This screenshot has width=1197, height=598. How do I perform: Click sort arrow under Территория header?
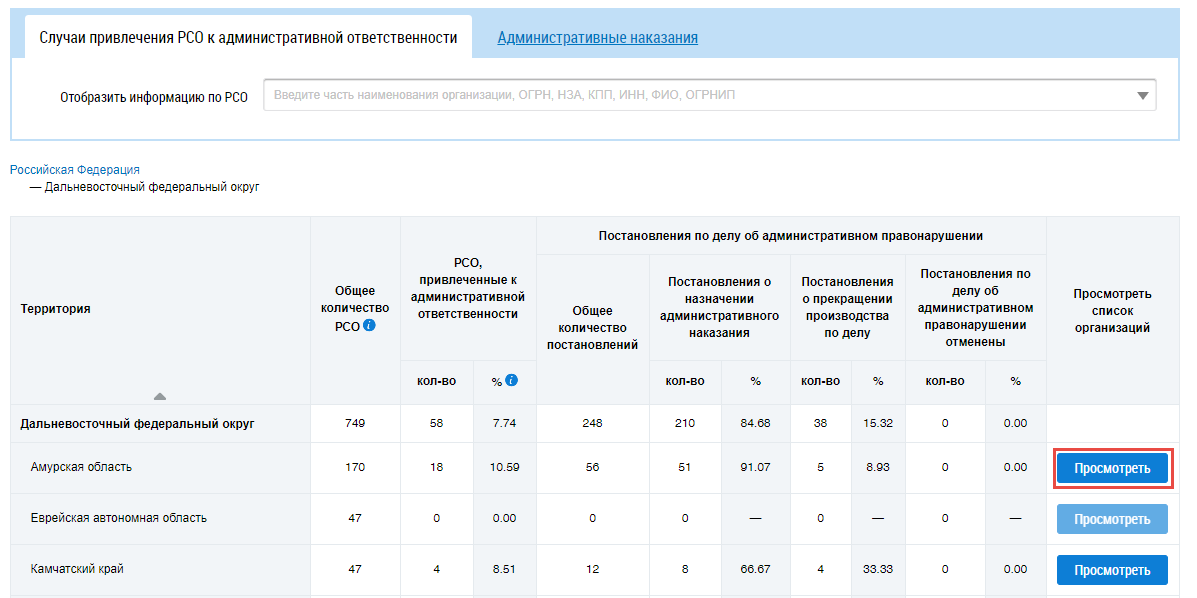[160, 396]
